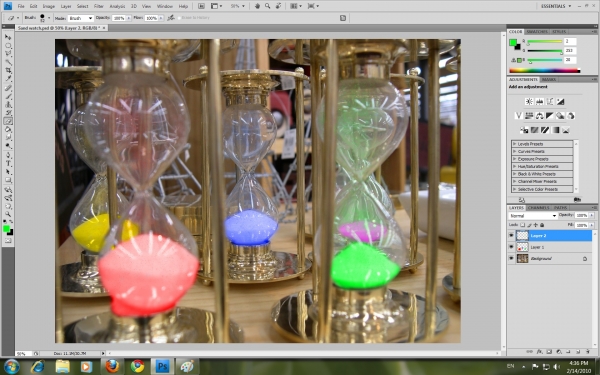This screenshot has width=600, height=375.
Task: Click Curves adjustment icon
Action: click(x=550, y=101)
